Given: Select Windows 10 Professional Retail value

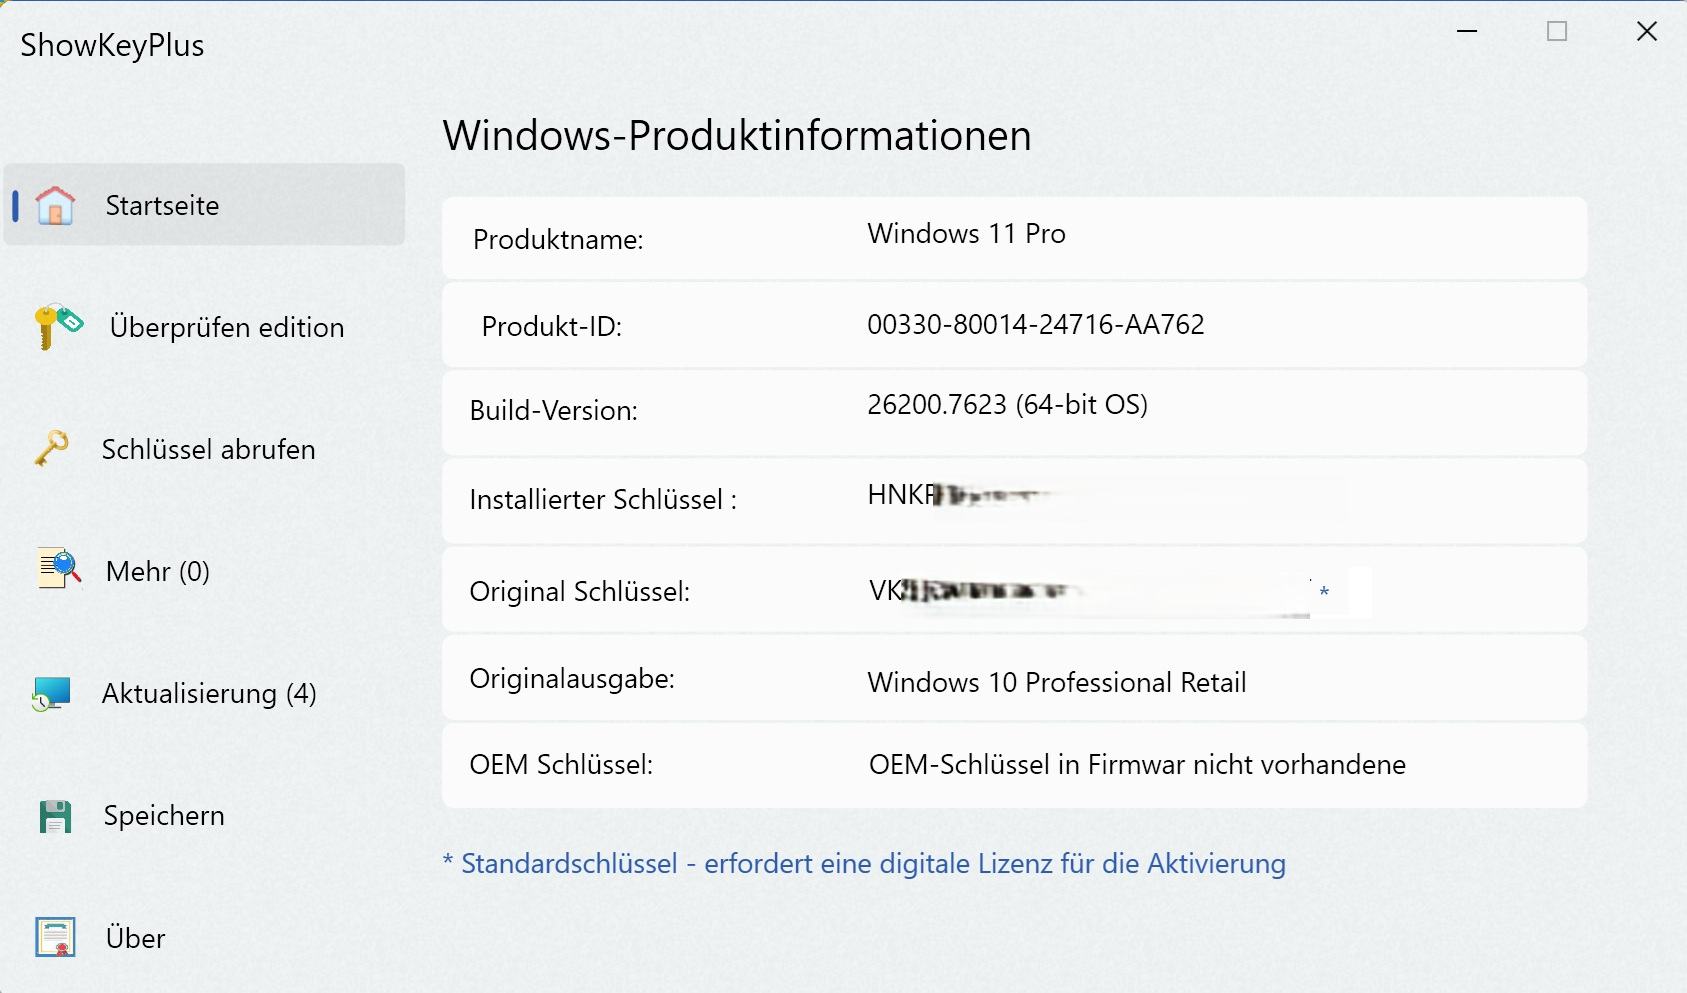Looking at the screenshot, I should coord(1057,682).
